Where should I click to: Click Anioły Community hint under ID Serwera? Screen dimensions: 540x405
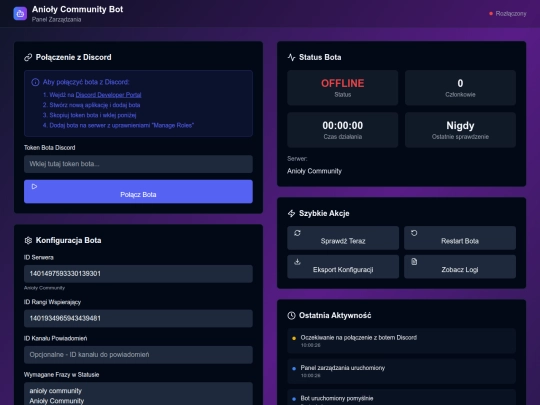44,288
